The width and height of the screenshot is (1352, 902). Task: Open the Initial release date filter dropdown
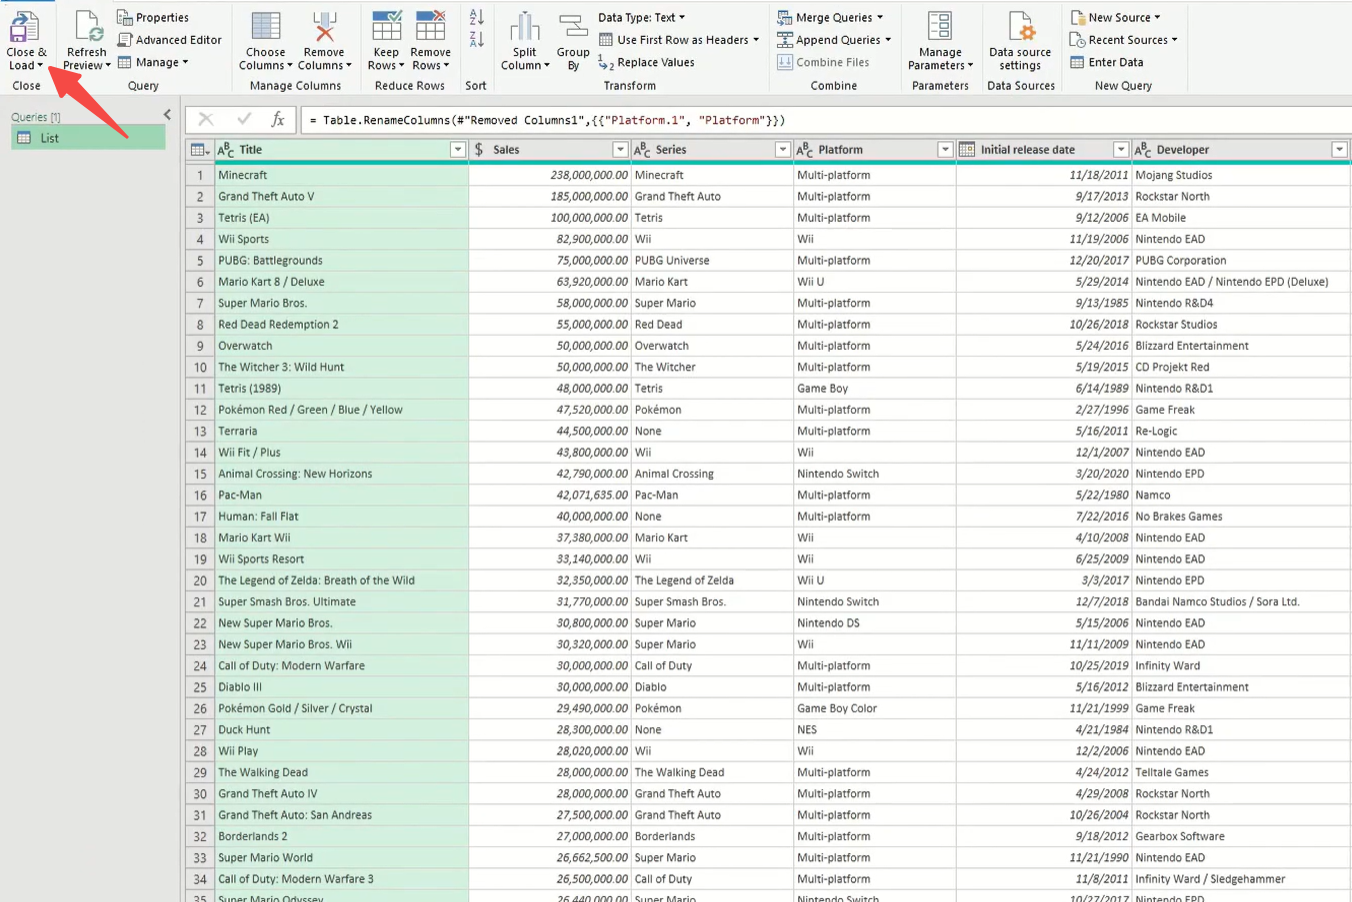pos(1121,150)
